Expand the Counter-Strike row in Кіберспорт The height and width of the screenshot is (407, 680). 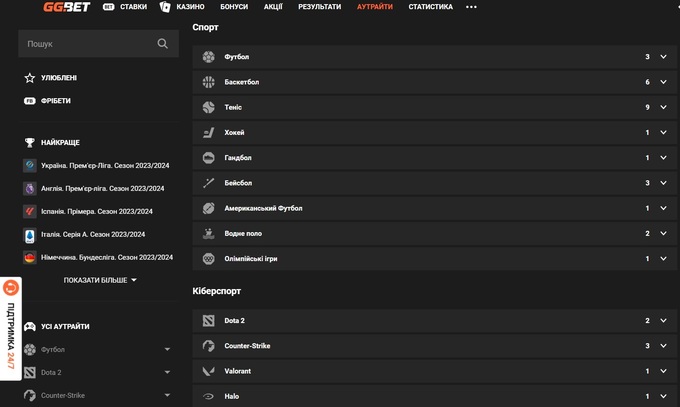pyautogui.click(x=664, y=346)
